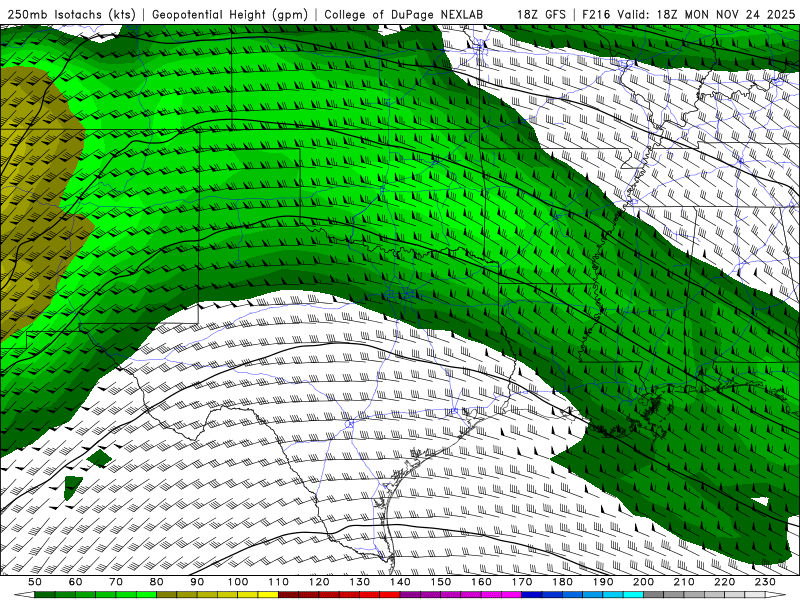Click the '60' value on the color scale

tap(76, 582)
